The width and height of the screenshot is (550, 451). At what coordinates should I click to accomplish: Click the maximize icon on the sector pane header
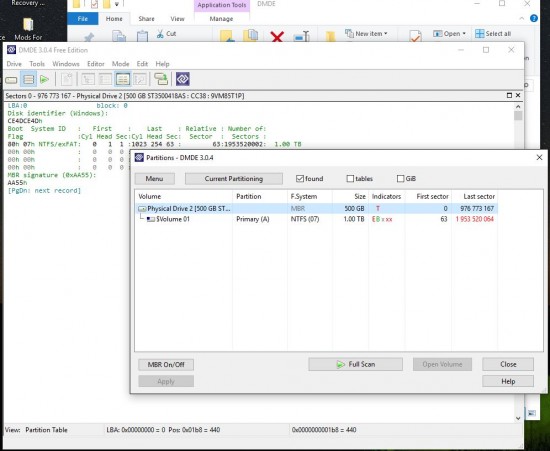[509, 95]
